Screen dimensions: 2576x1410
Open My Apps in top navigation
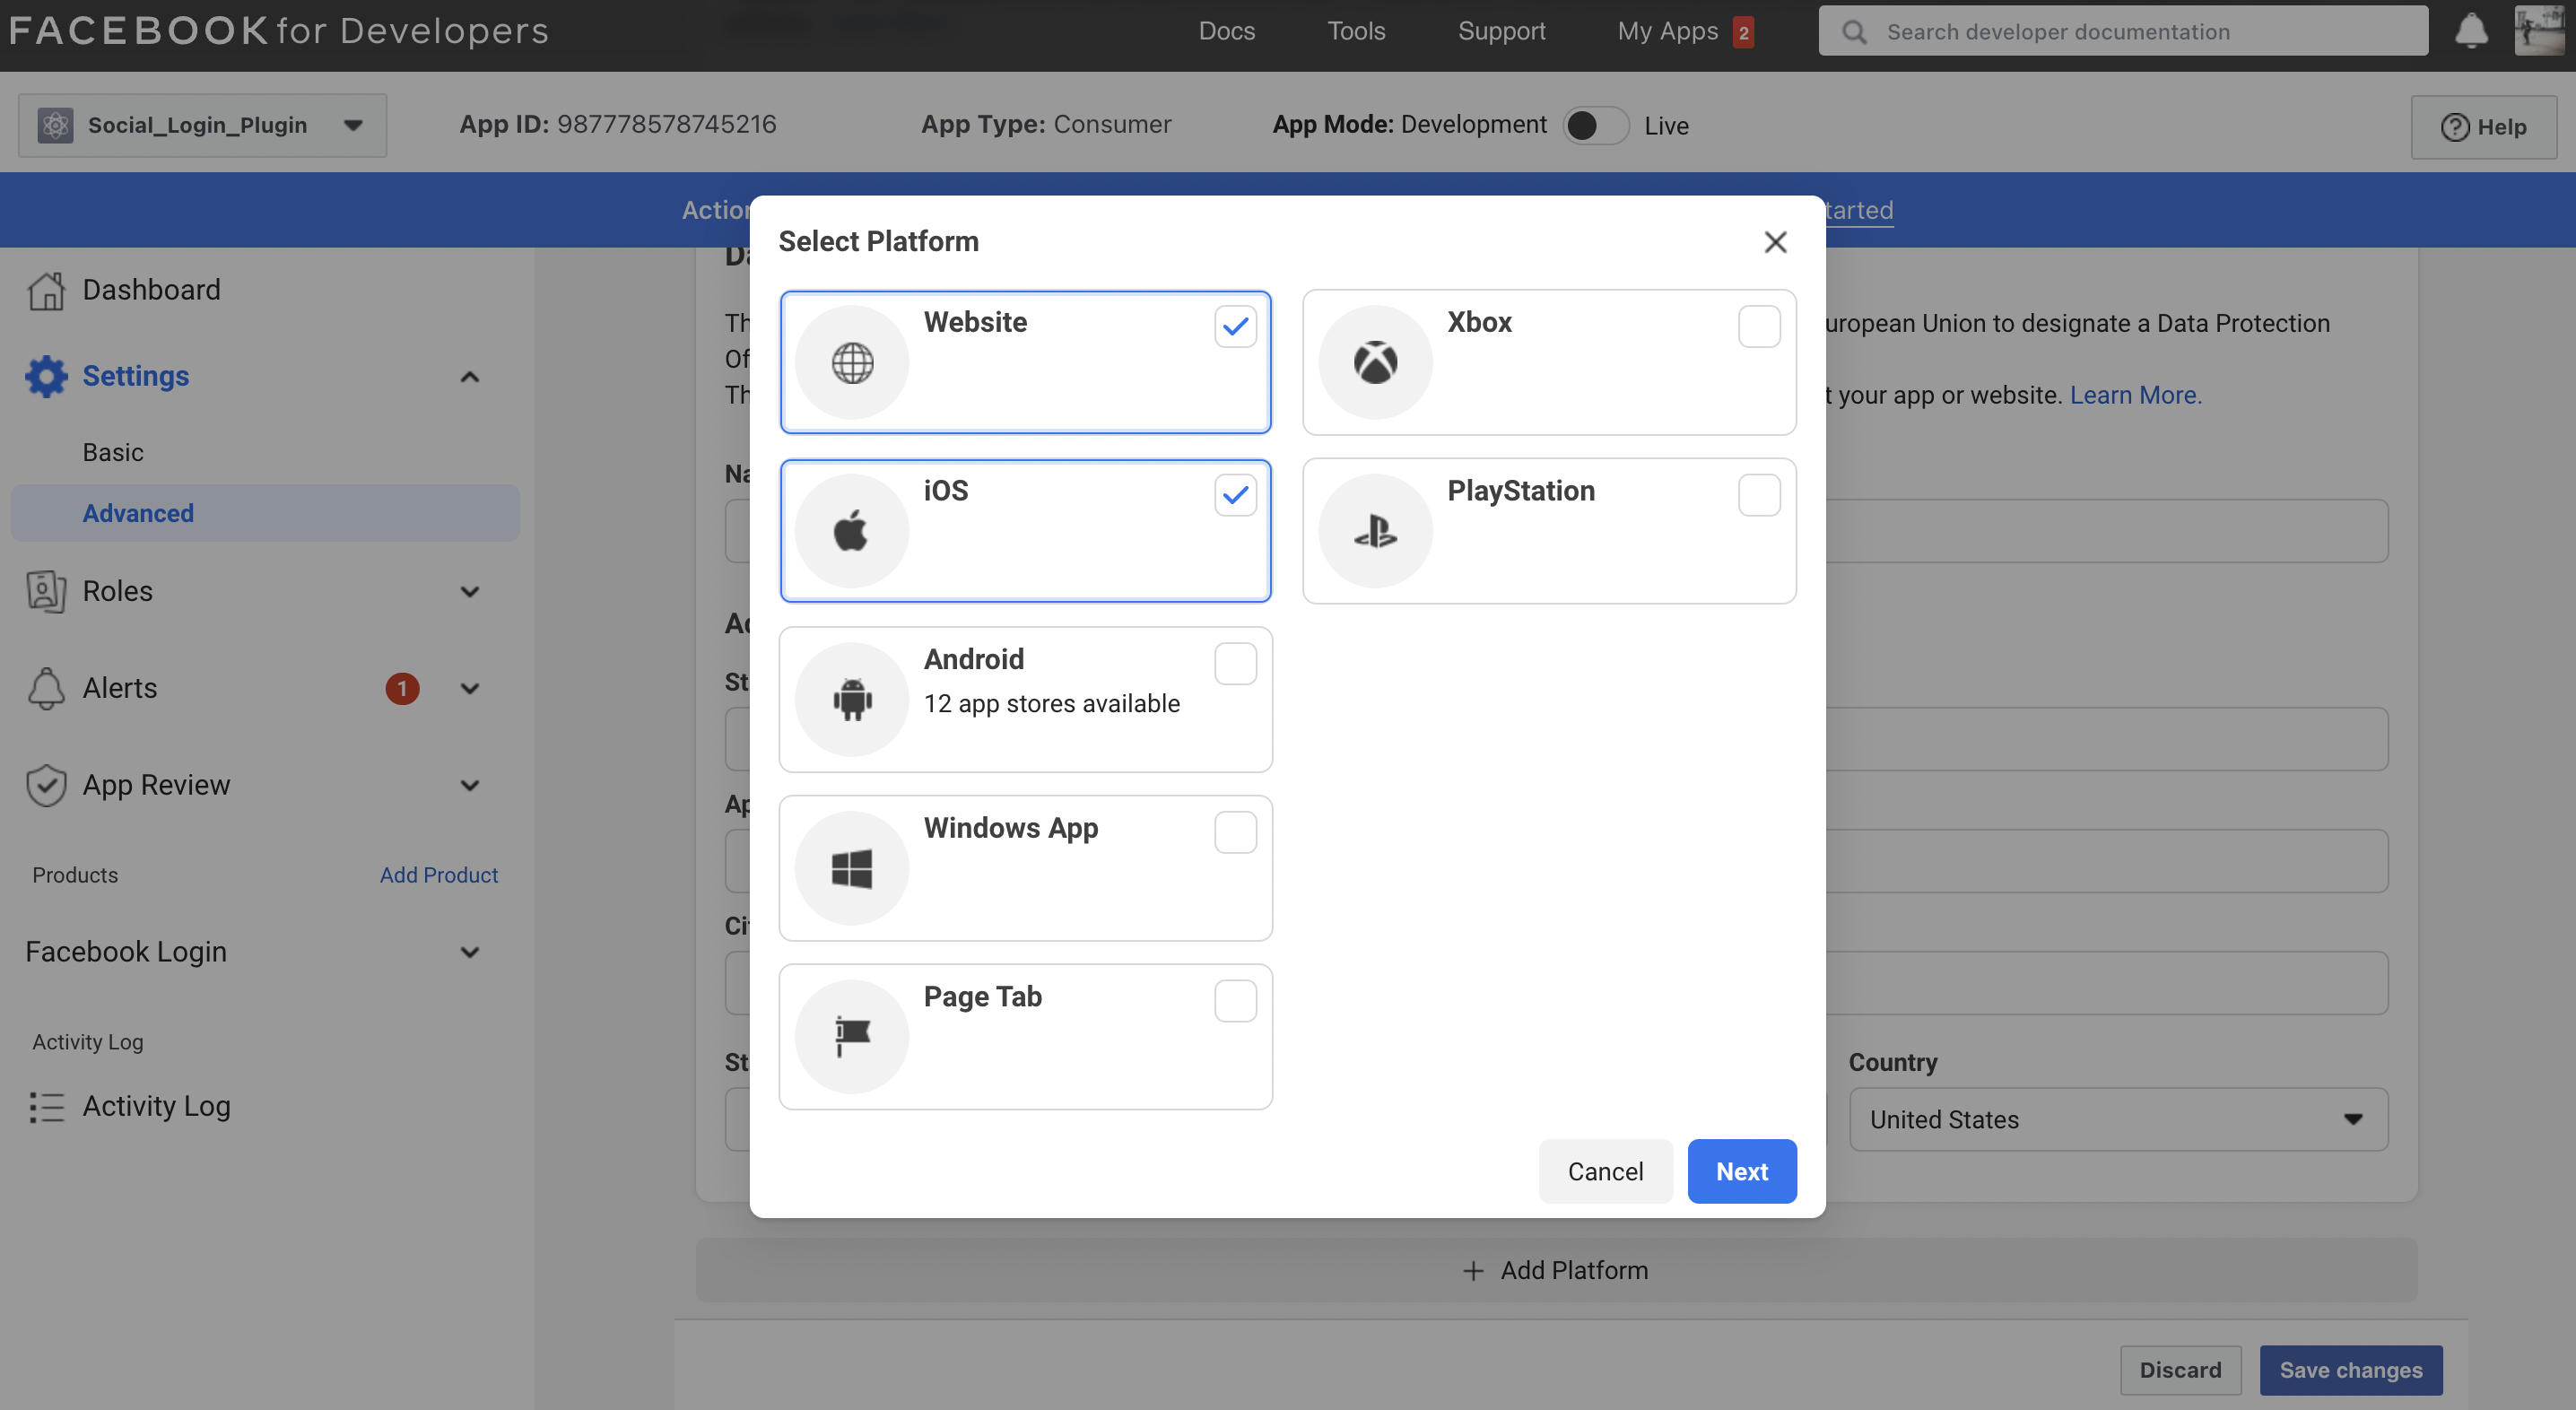tap(1668, 31)
